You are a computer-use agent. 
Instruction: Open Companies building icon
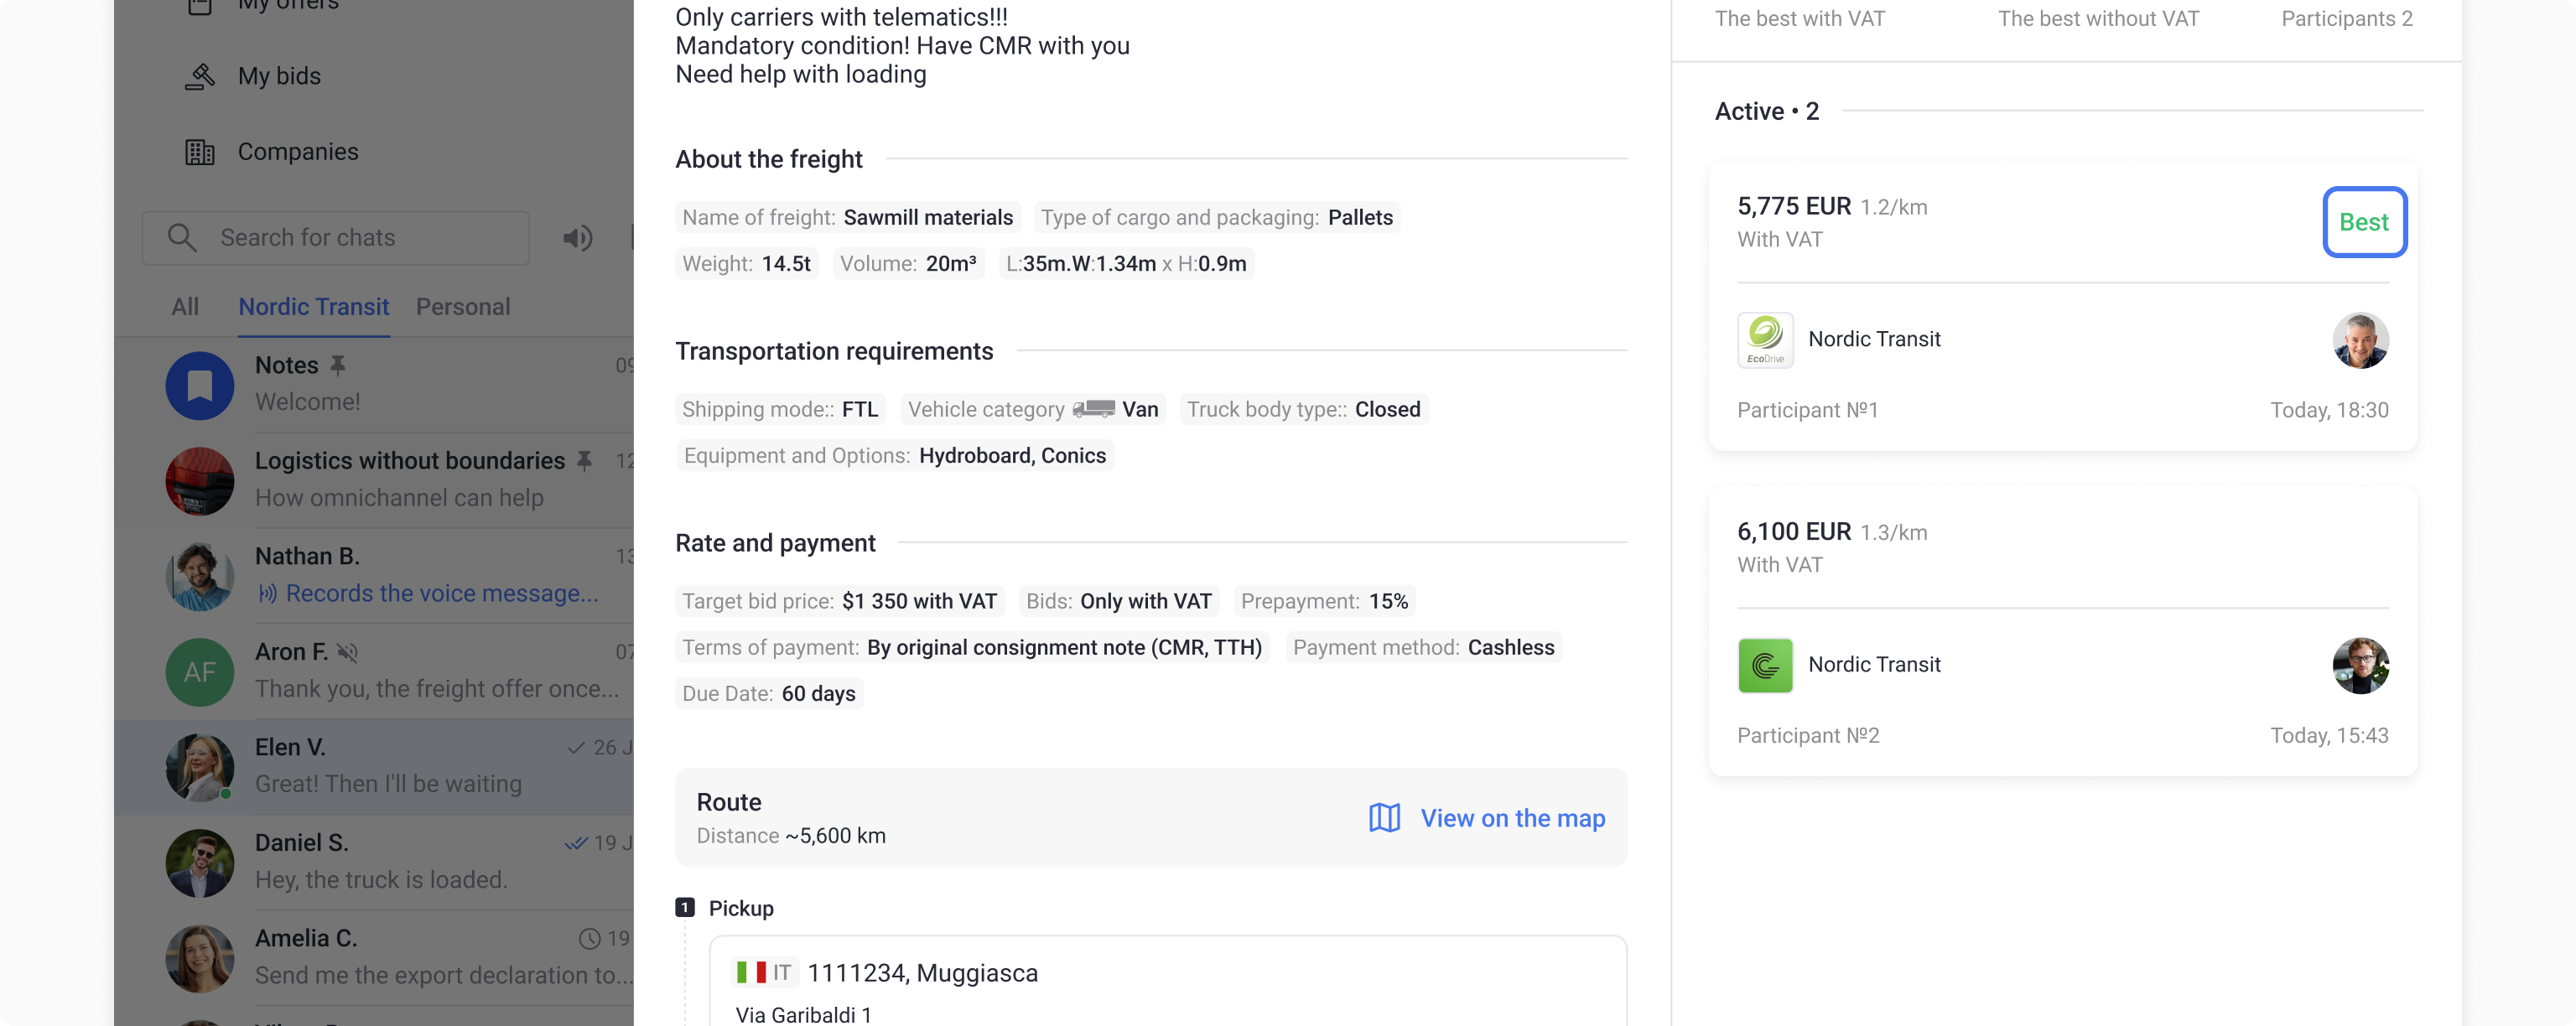(200, 152)
